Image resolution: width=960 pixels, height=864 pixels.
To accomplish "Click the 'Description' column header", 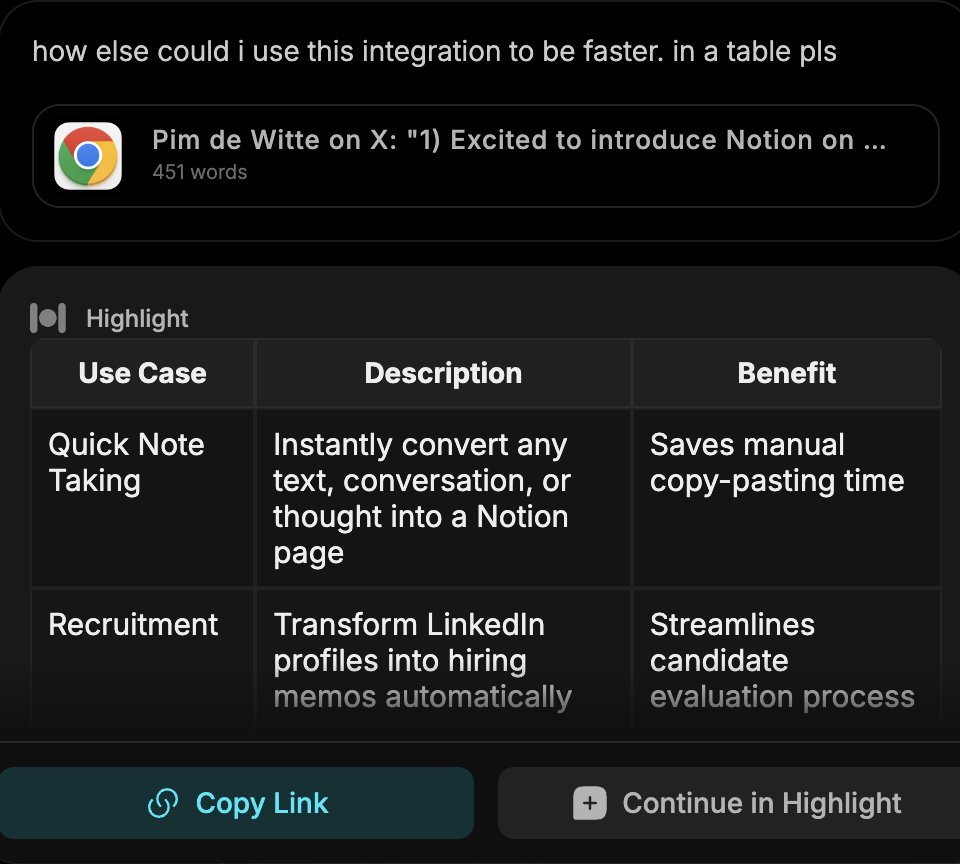I will 443,373.
